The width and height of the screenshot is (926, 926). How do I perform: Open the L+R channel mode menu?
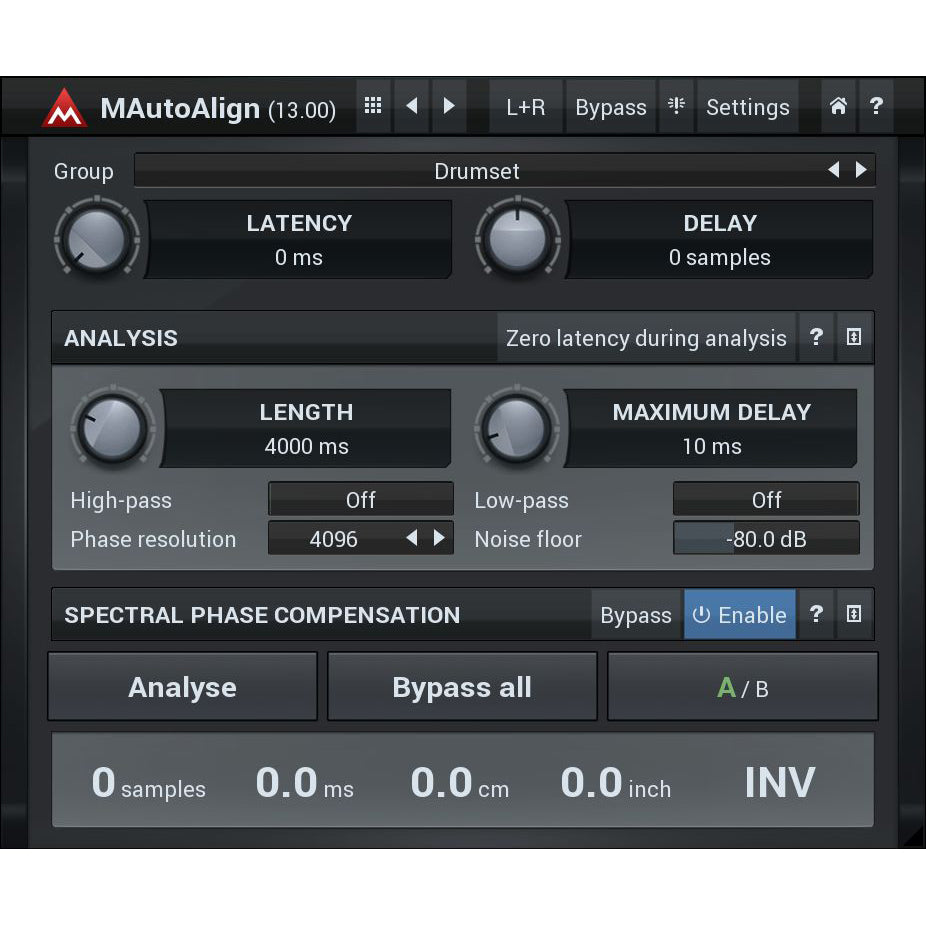(x=525, y=107)
